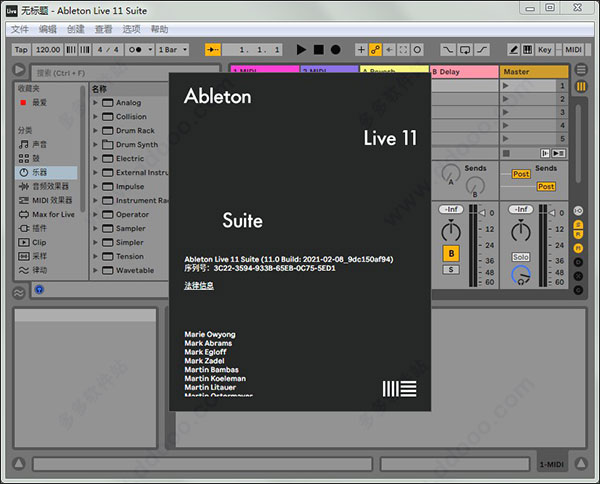Adjust the blue Preview/Cue volume knob
This screenshot has height=484, width=600.
pyautogui.click(x=521, y=275)
